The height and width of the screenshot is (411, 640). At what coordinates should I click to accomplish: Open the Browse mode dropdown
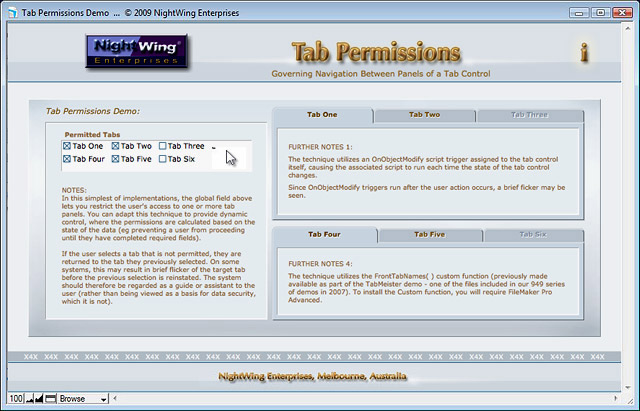(83, 399)
